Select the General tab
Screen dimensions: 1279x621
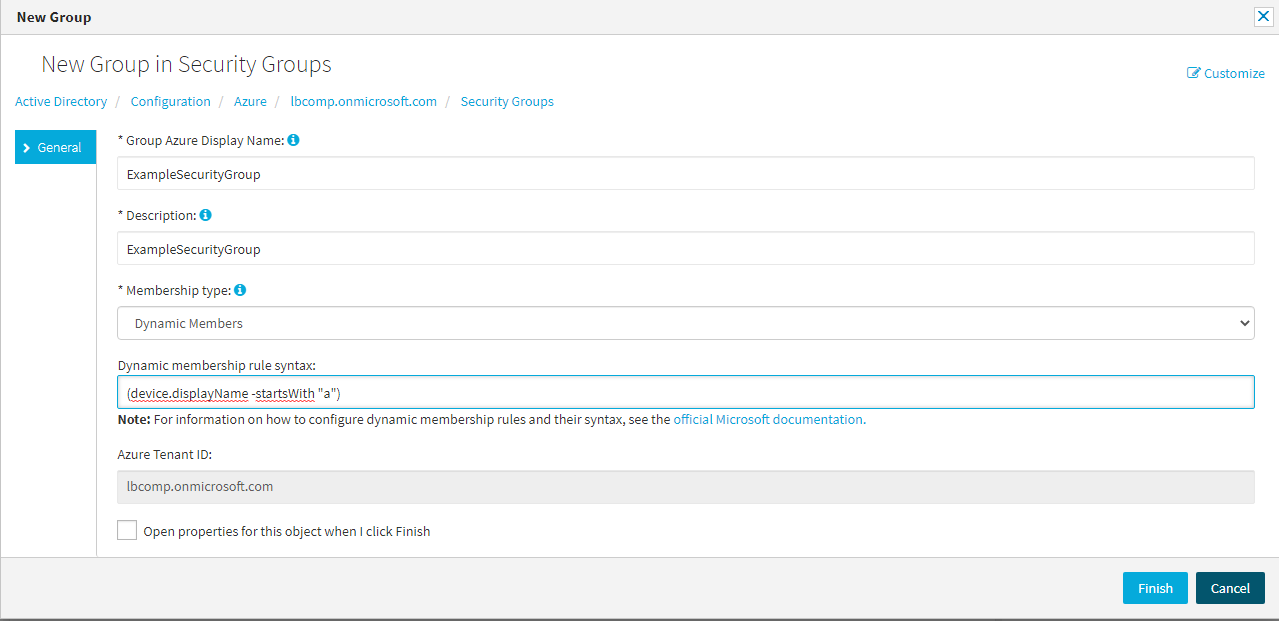pyautogui.click(x=56, y=147)
